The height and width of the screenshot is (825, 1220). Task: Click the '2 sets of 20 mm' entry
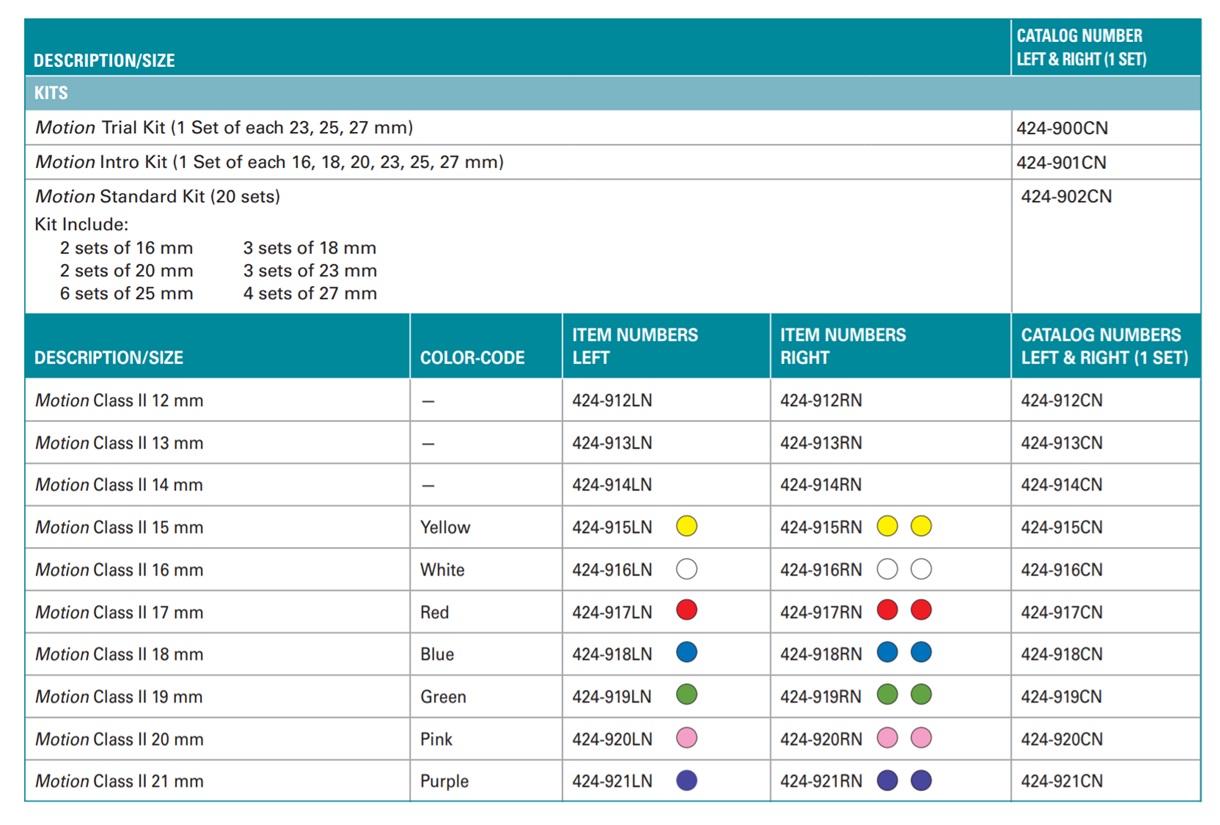(x=127, y=271)
